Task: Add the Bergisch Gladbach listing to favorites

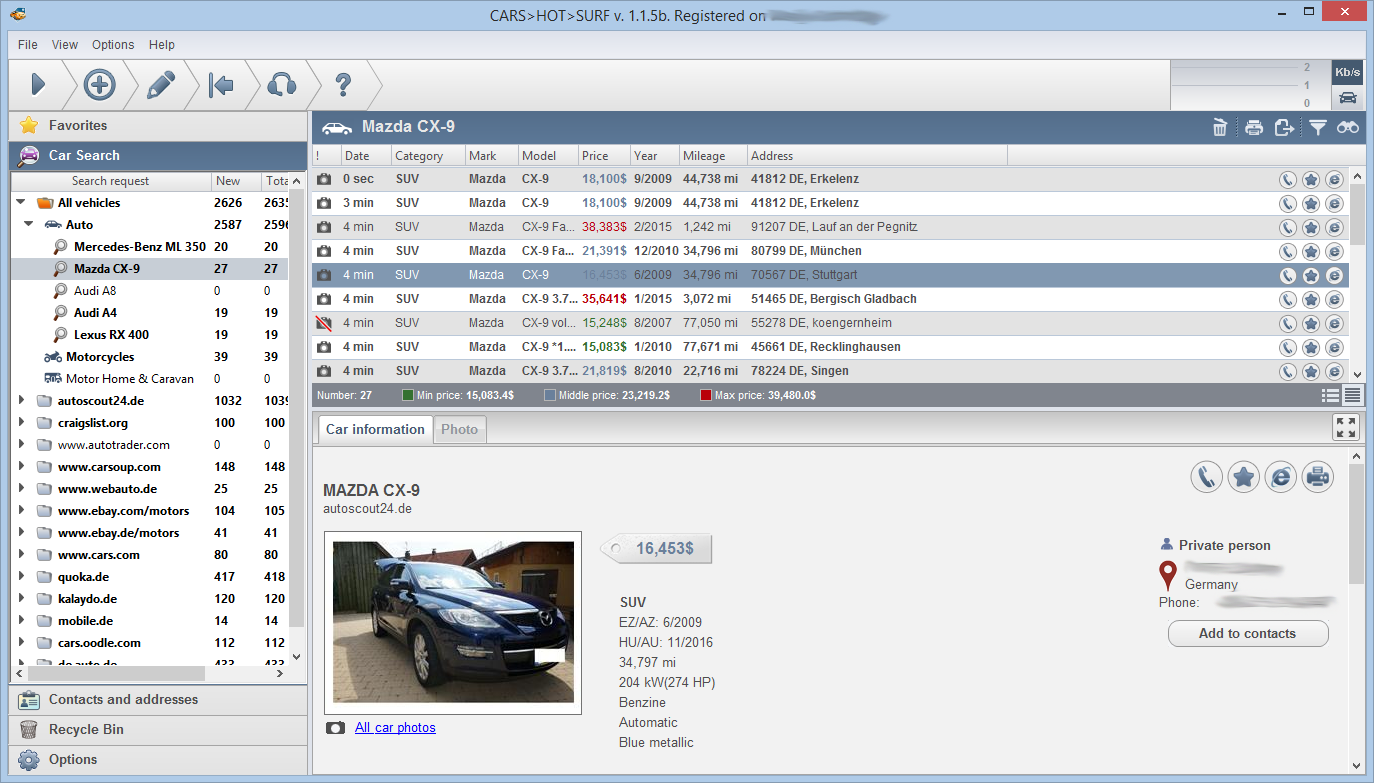Action: (x=1311, y=299)
